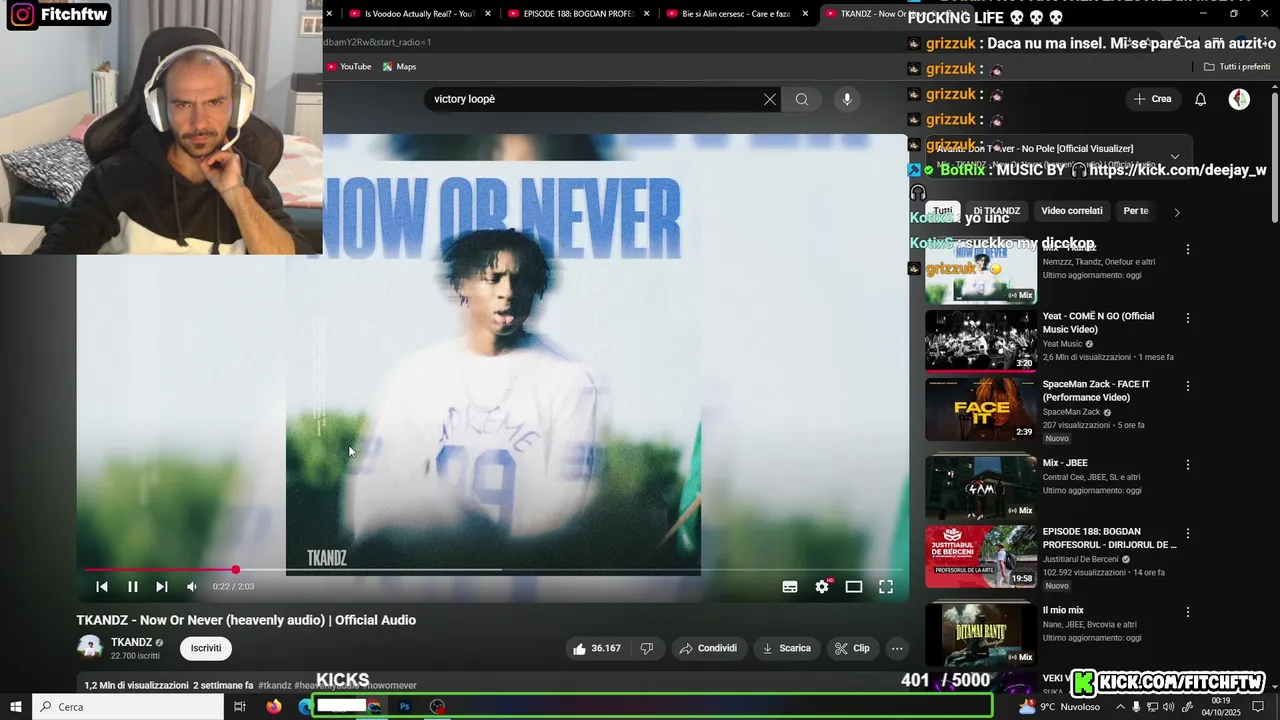Click the Scarica download button

787,648
